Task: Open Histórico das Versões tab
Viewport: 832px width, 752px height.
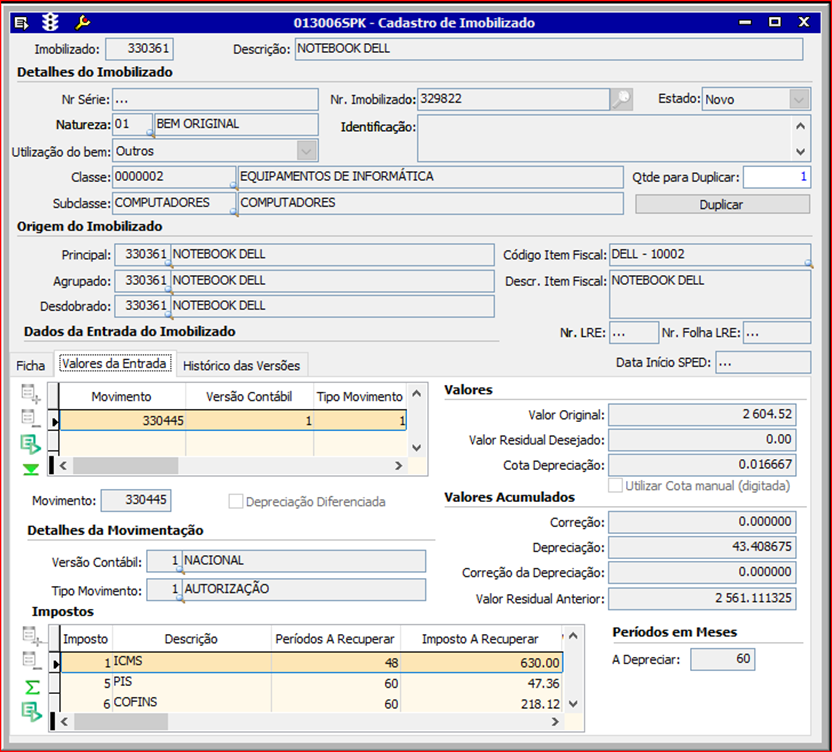Action: [241, 365]
